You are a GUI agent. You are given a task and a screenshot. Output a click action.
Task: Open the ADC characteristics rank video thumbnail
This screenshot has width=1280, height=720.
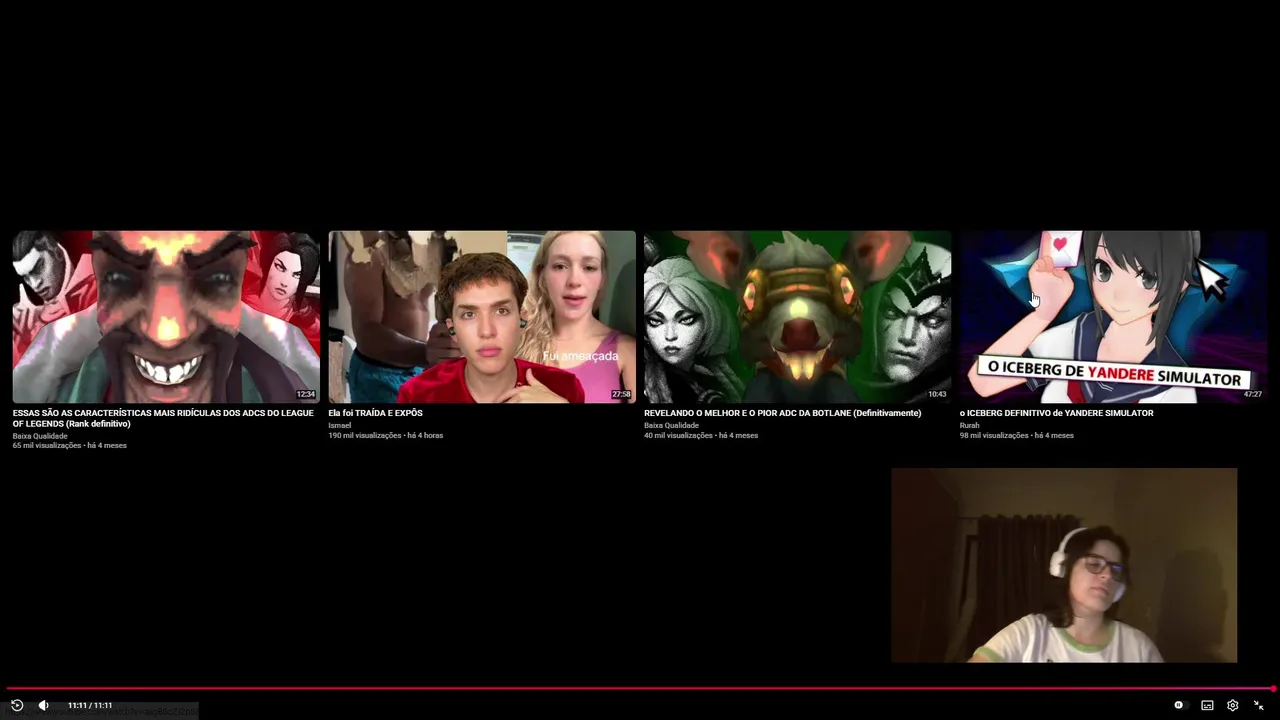point(166,317)
